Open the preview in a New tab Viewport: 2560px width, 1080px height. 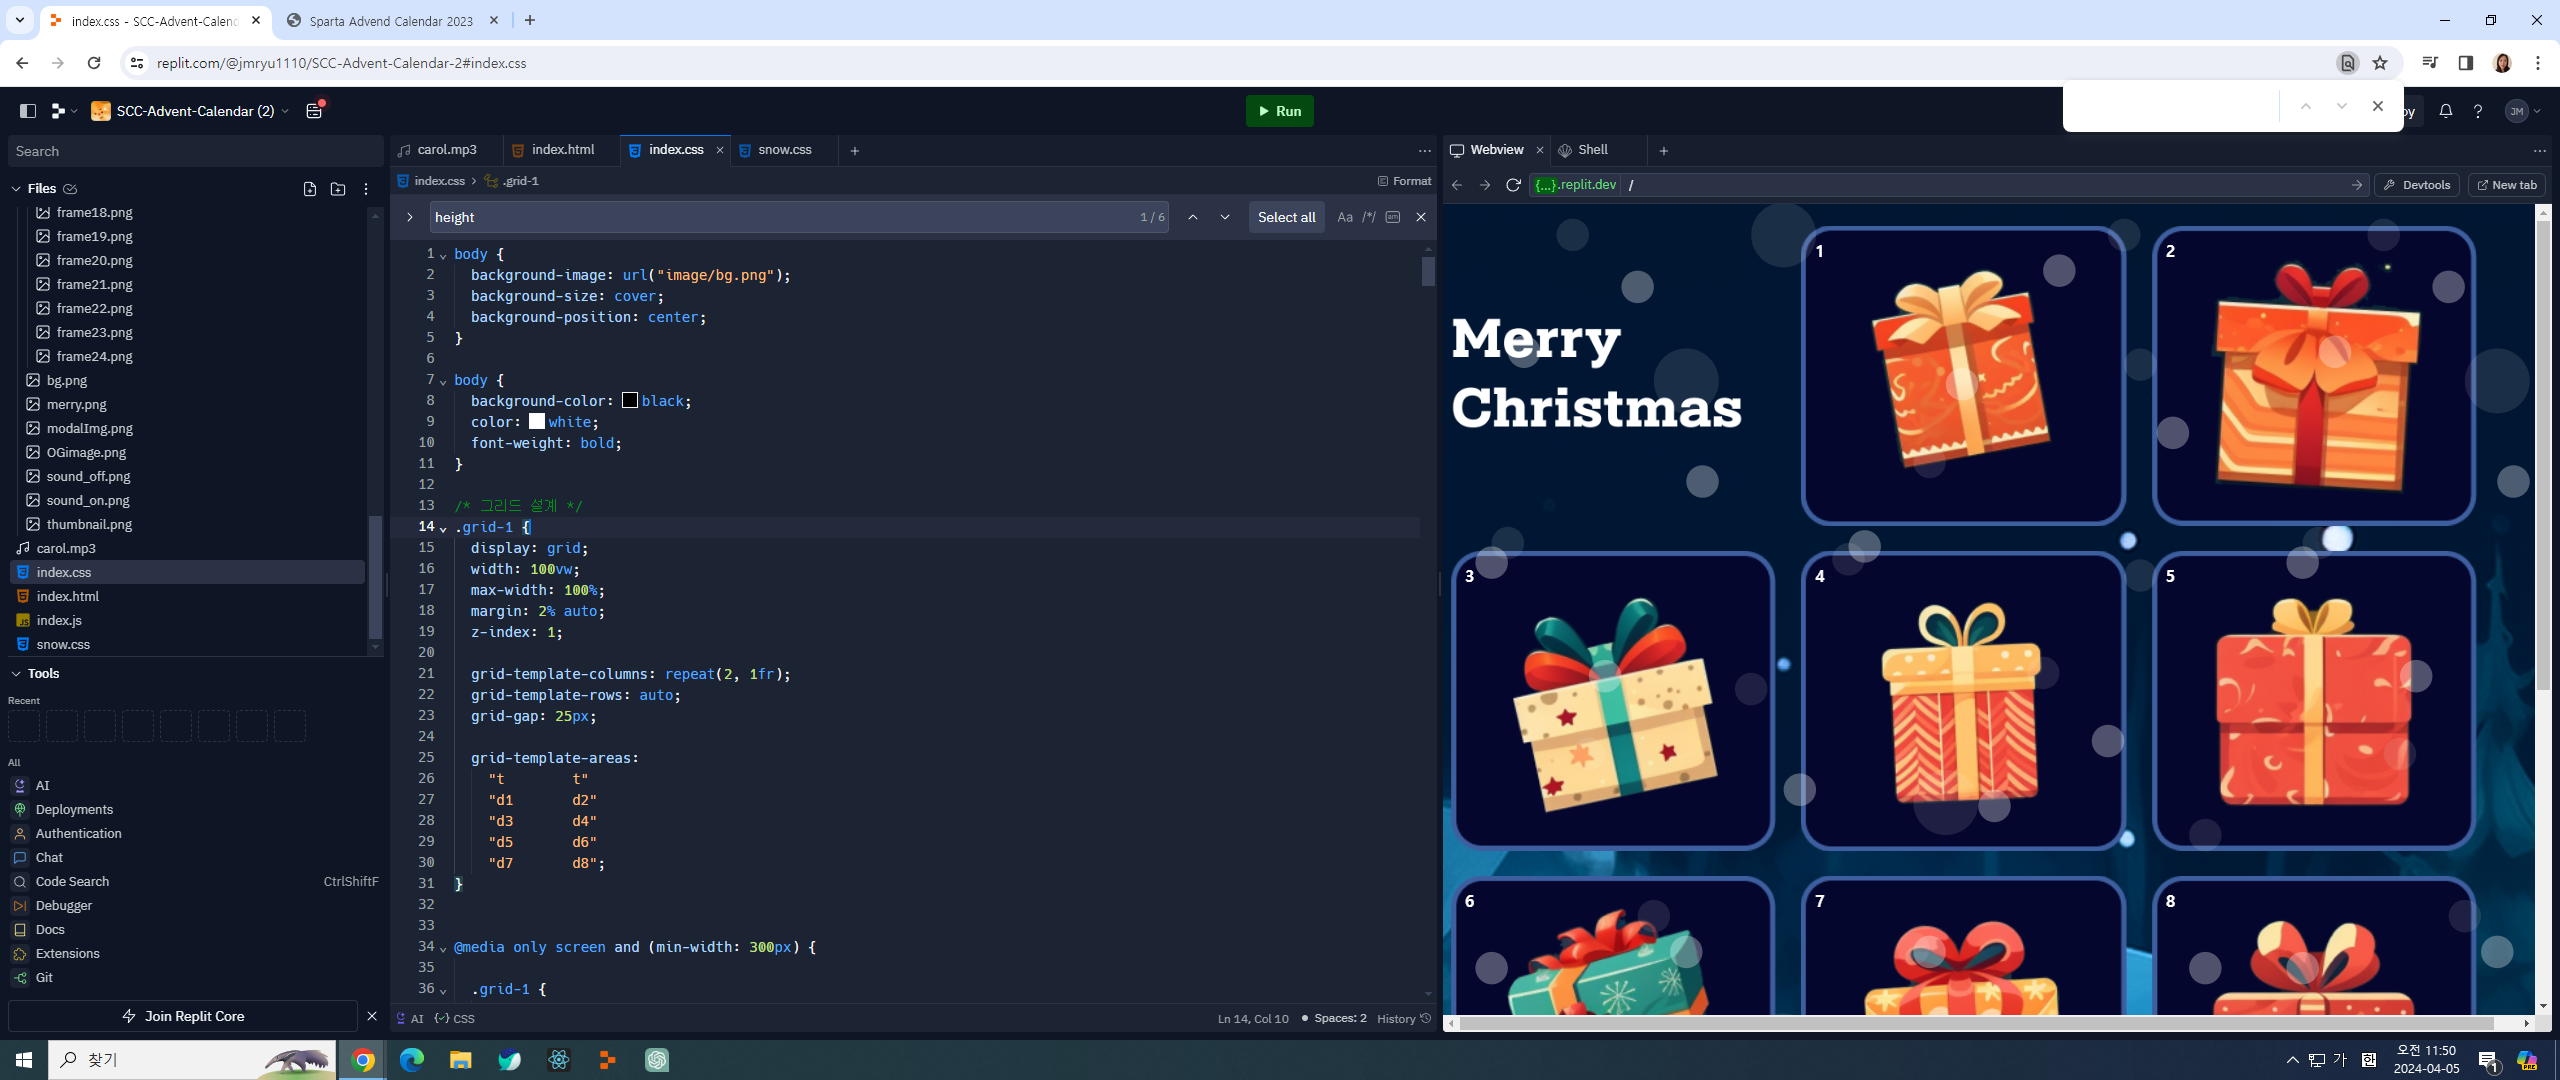click(2505, 185)
